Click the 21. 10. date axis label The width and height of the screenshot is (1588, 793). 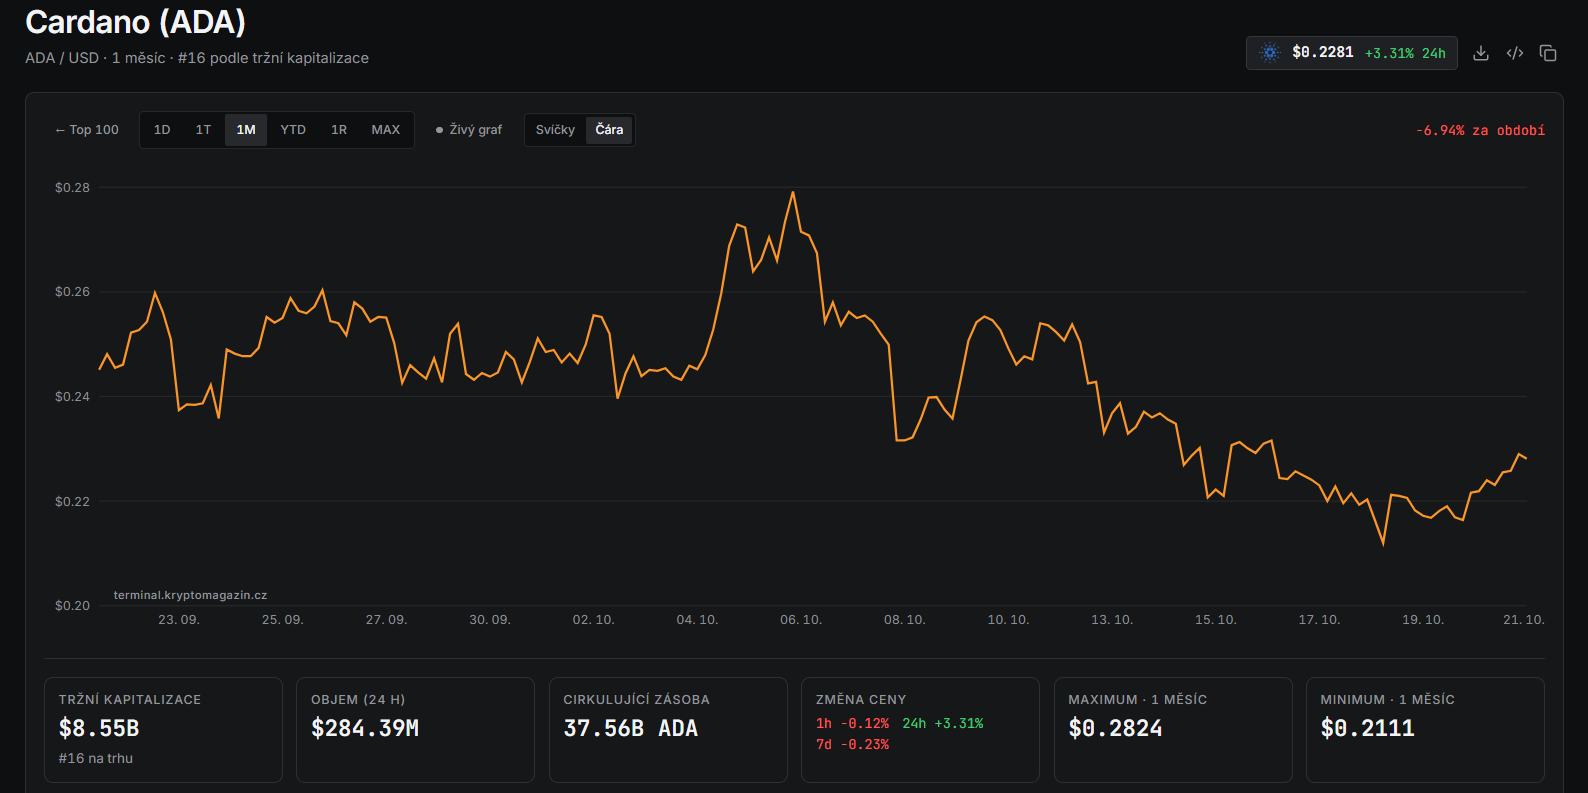point(1524,620)
